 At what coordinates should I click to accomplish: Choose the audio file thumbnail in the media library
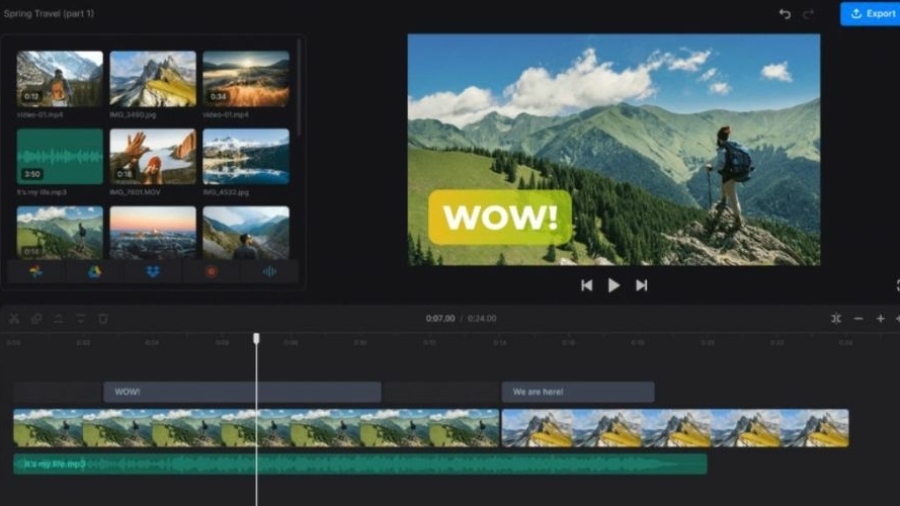tap(60, 157)
